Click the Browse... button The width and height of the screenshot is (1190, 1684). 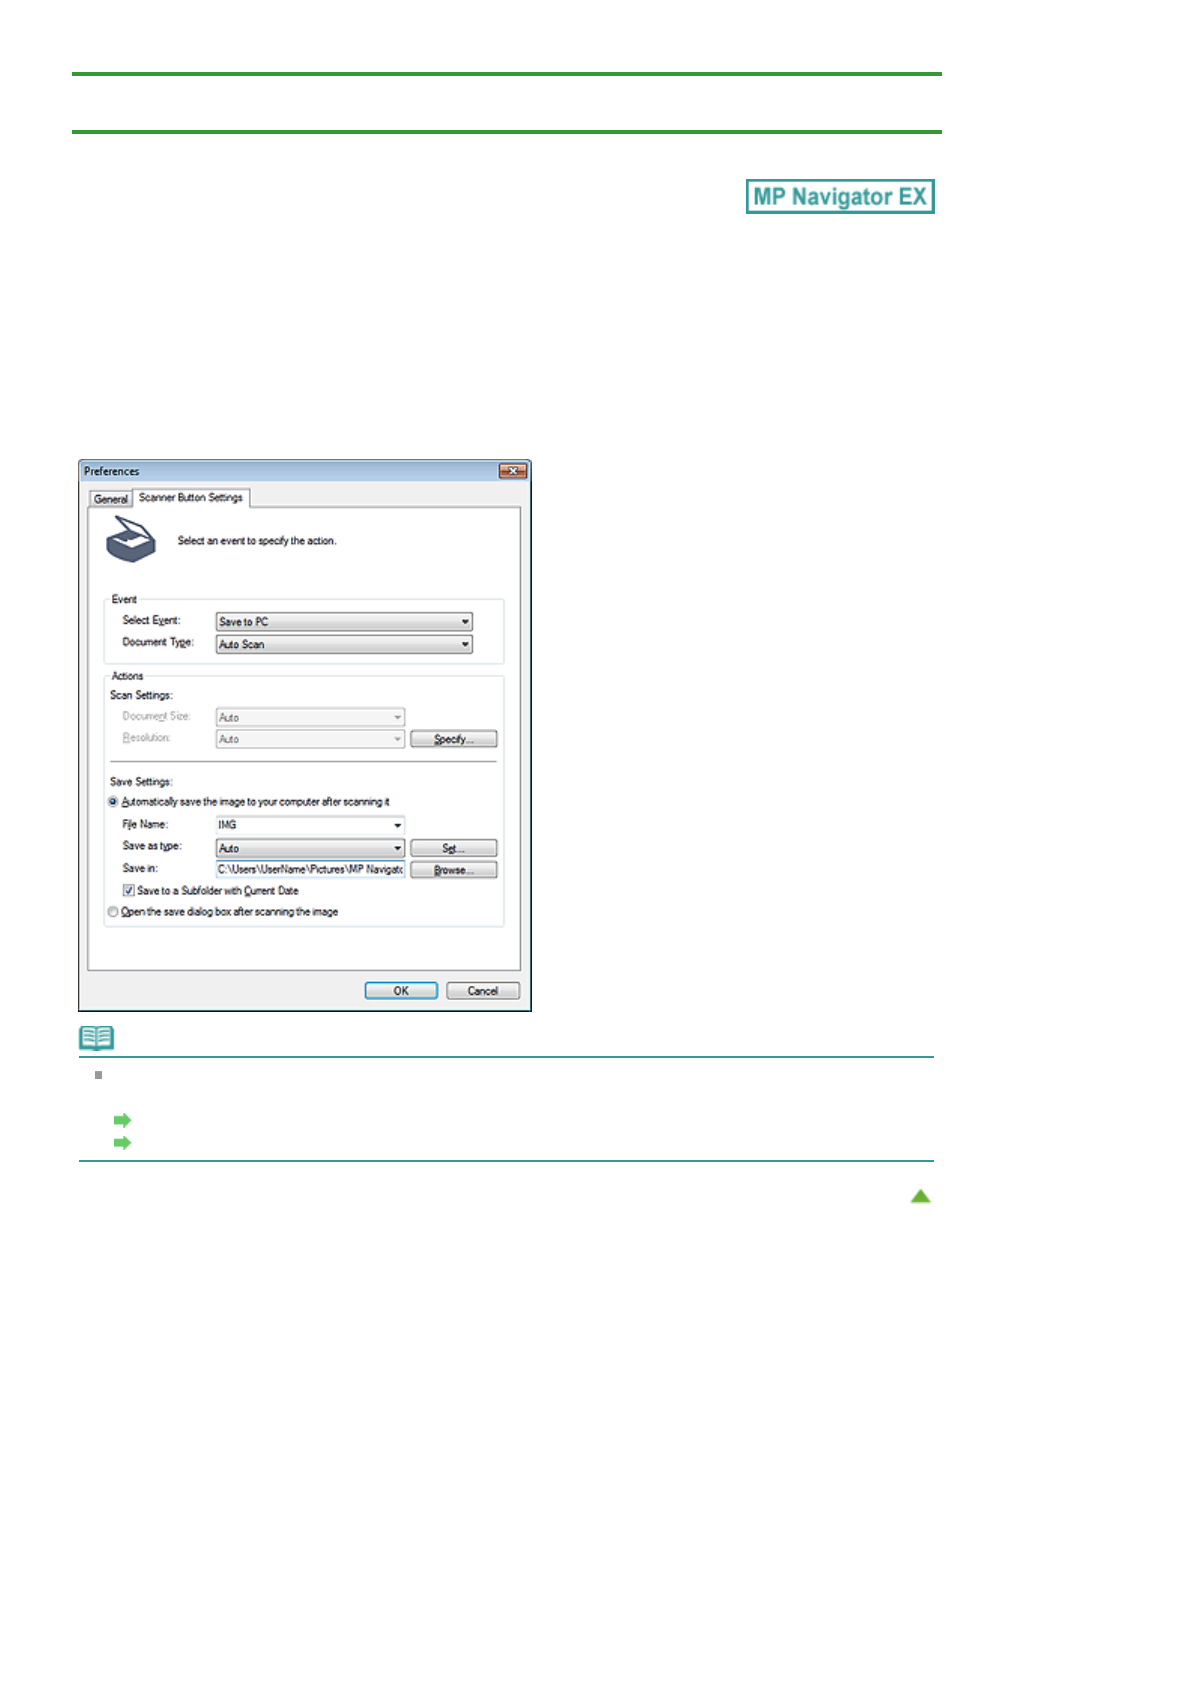453,870
